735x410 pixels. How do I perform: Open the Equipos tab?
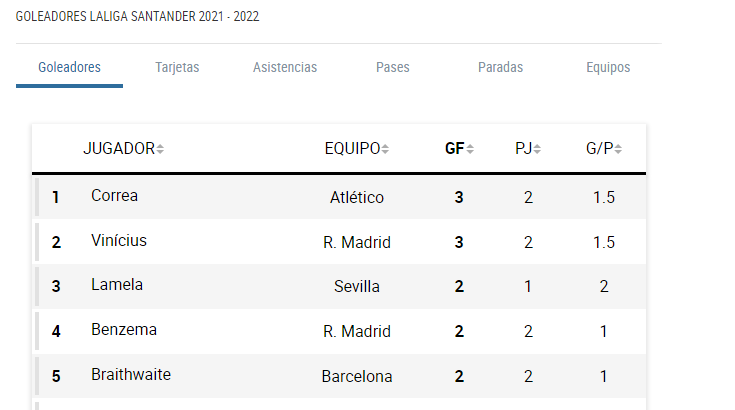tap(608, 67)
